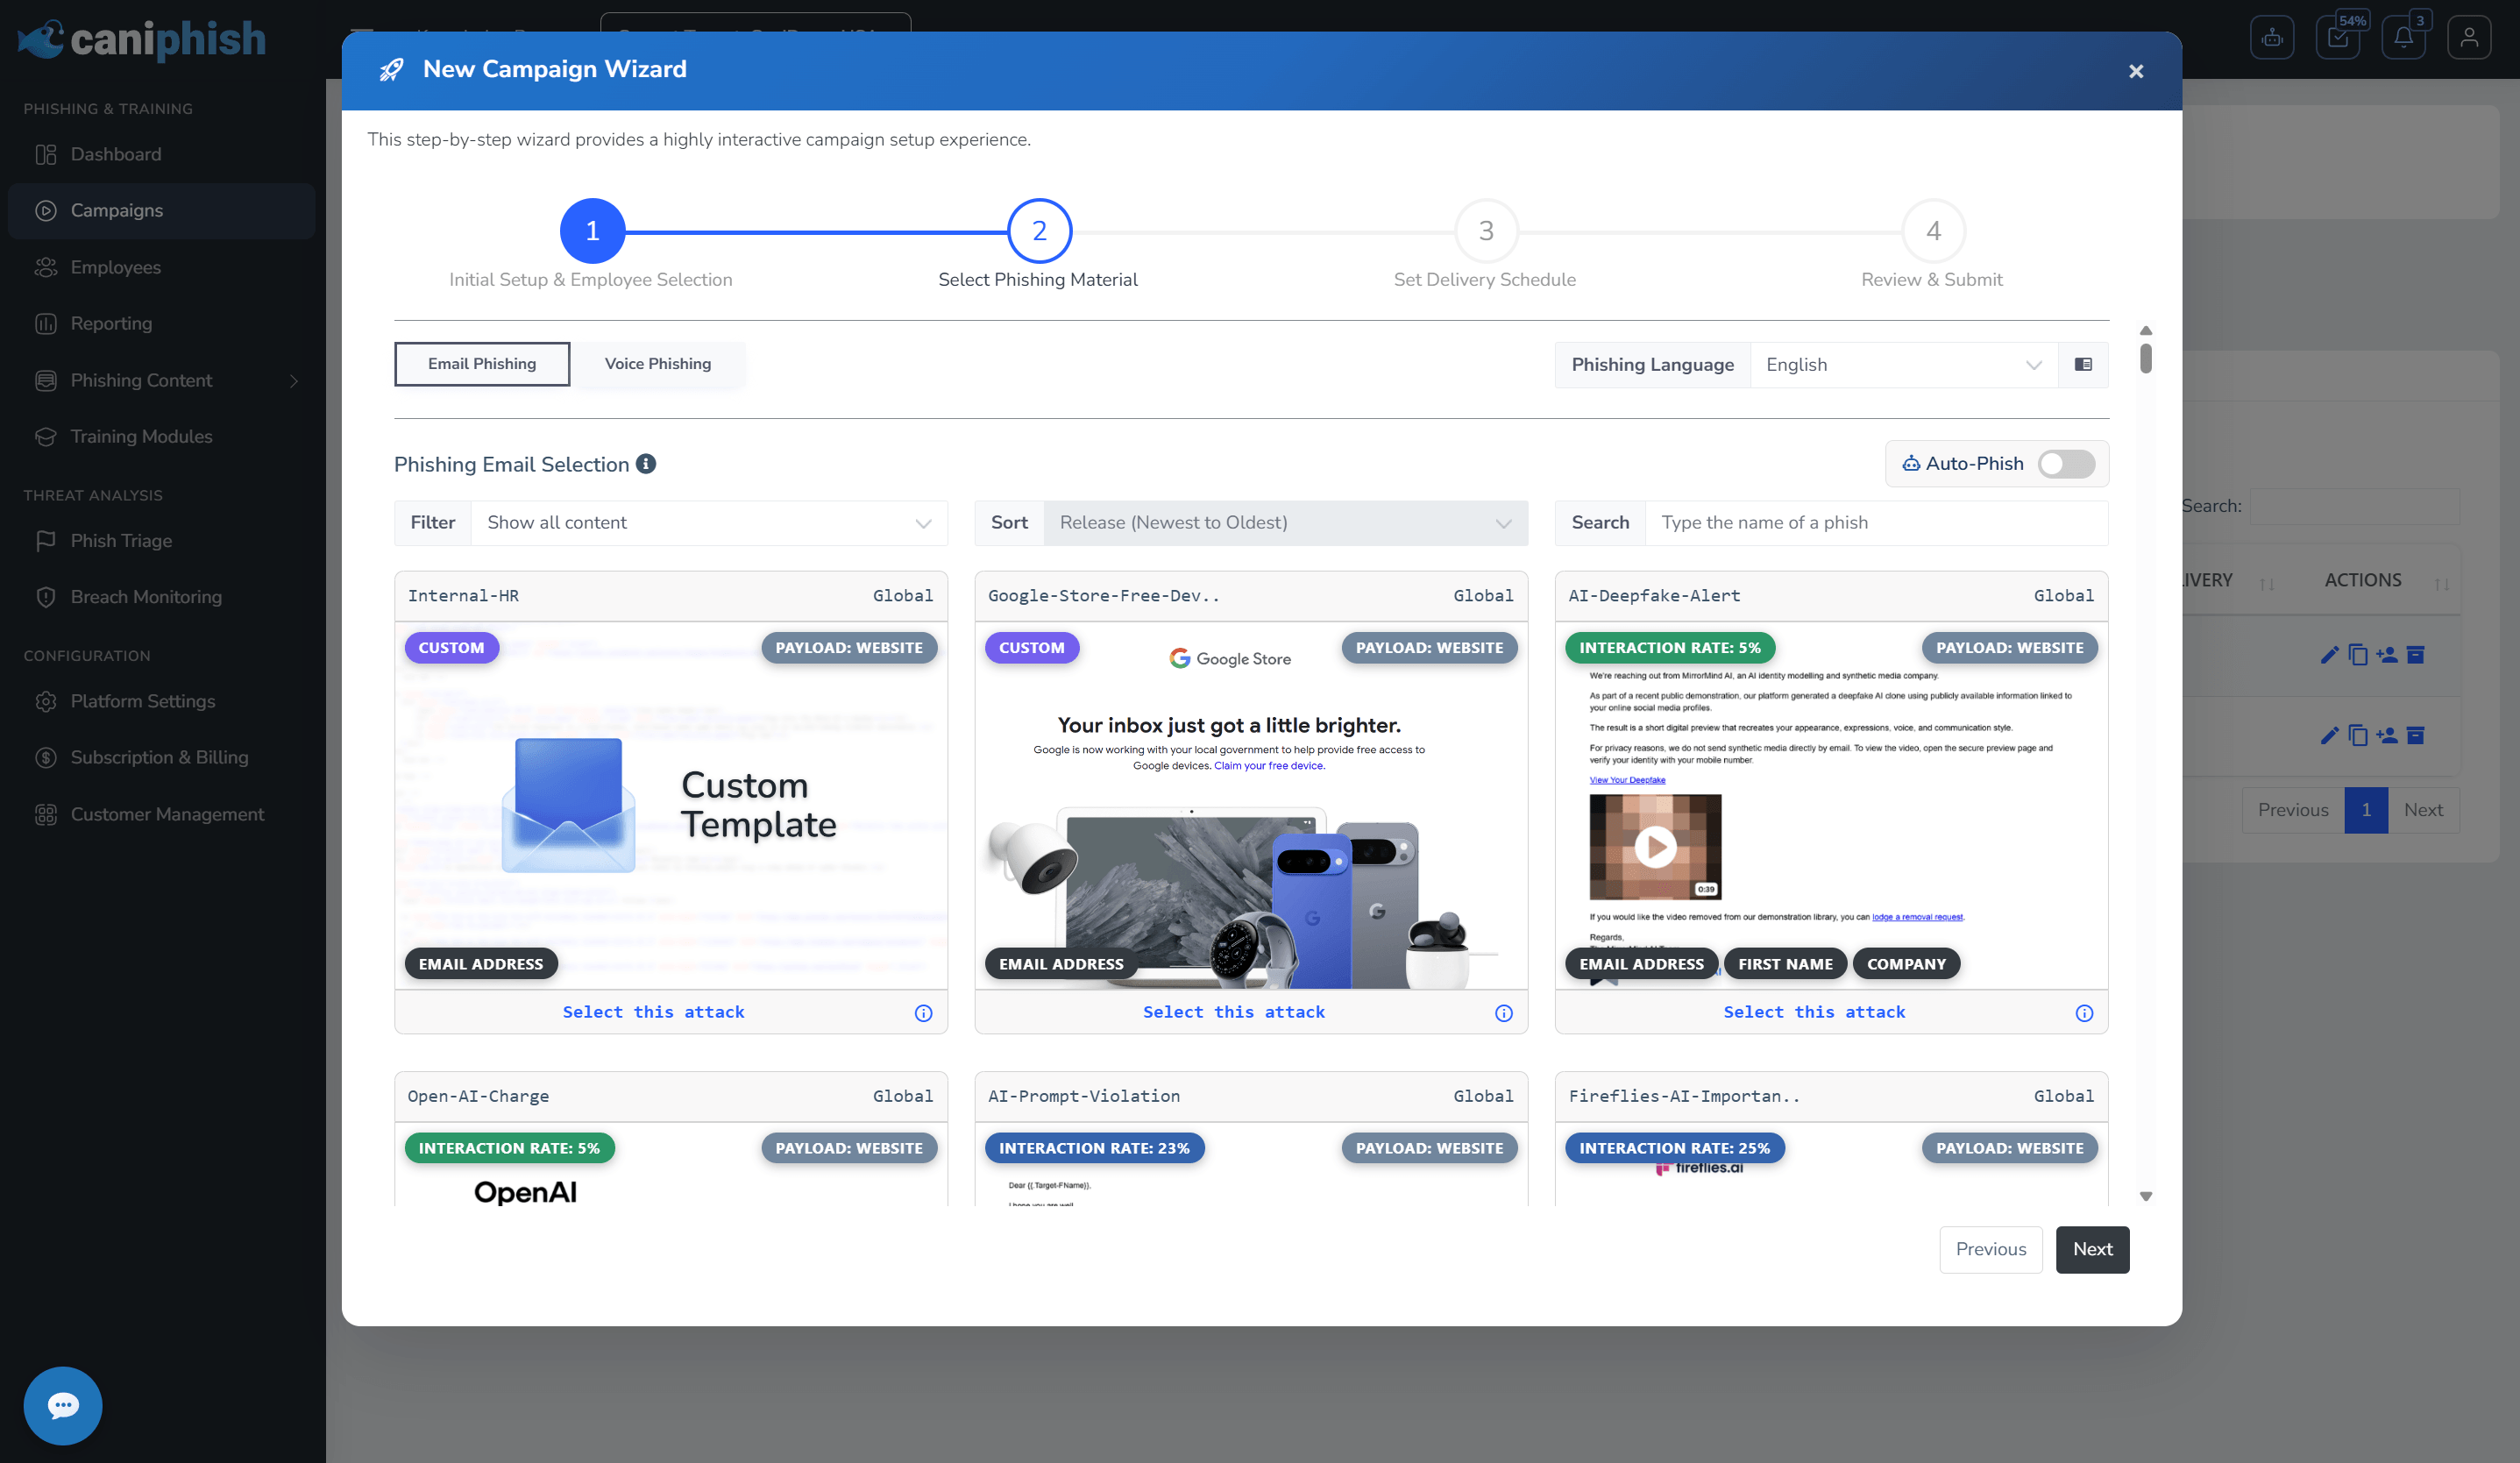
Task: Click wizard step 2 circle
Action: click(x=1039, y=231)
